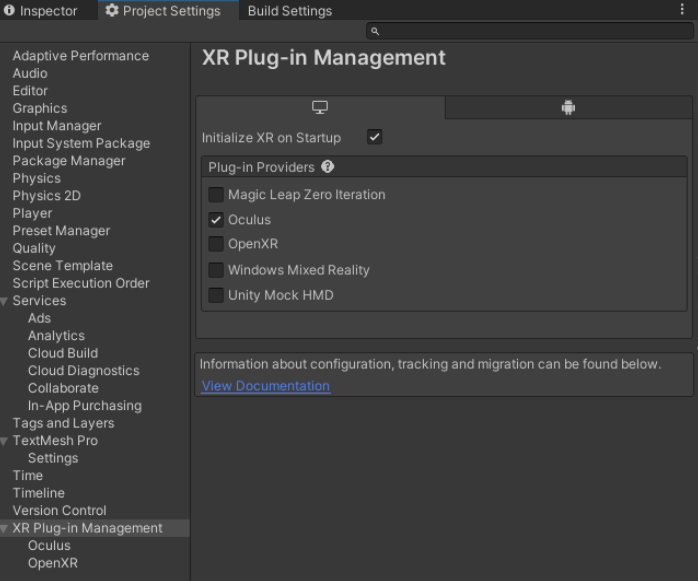Check the Unity Mock HMD provider
698x581 pixels.
click(216, 295)
